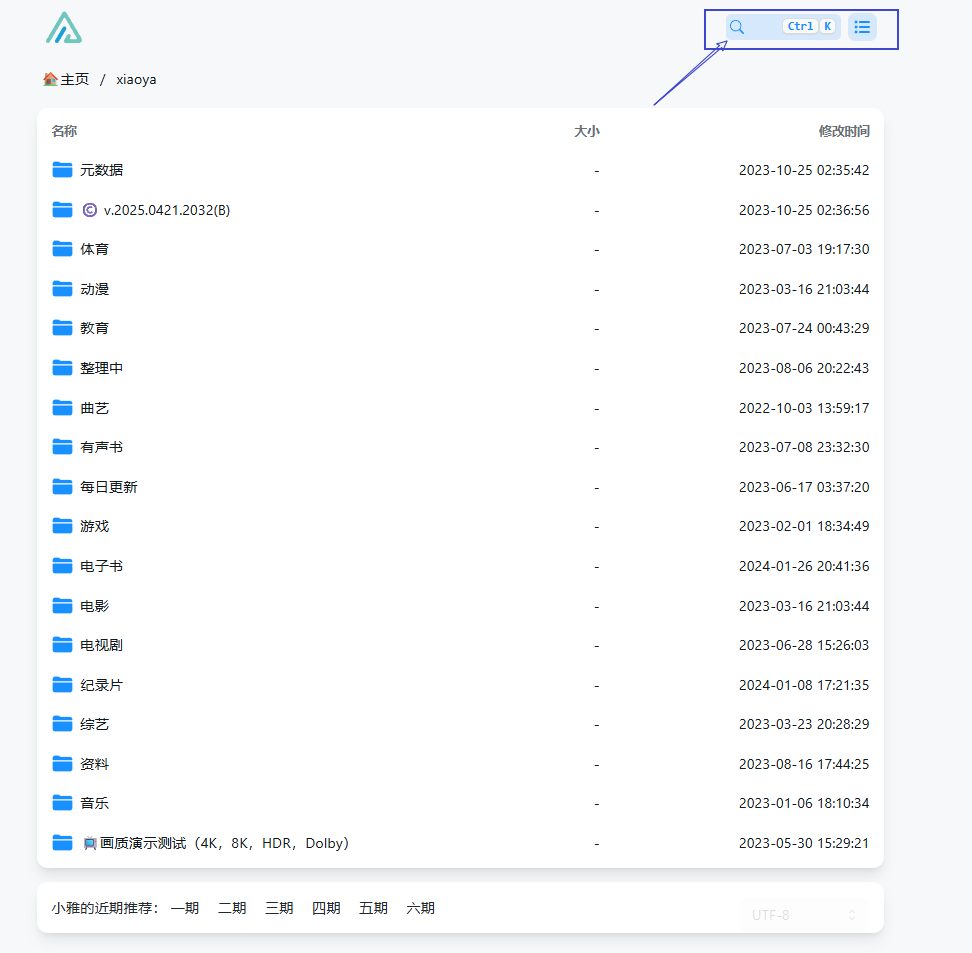
Task: Open the 四期 recommendation link
Action: coord(326,908)
